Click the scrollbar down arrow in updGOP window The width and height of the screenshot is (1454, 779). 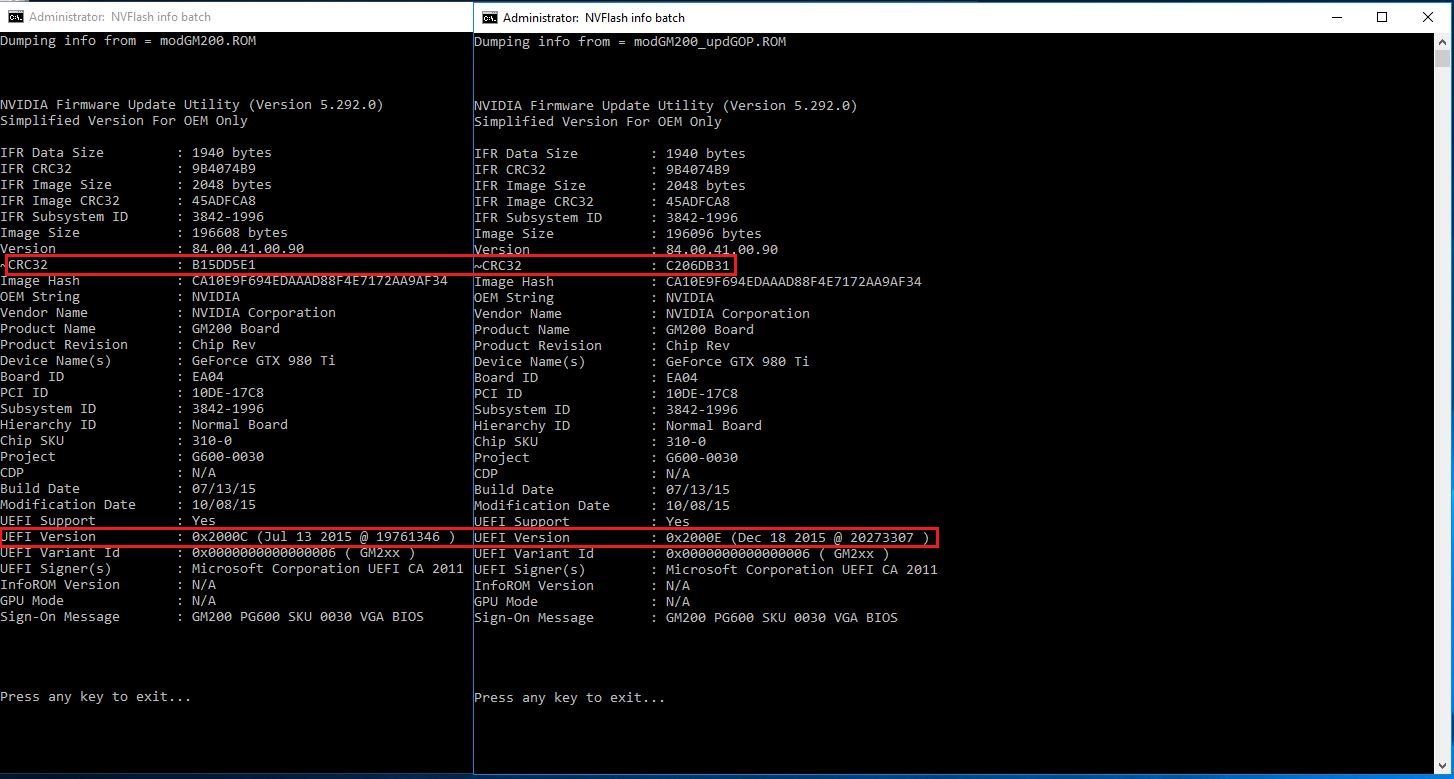point(1444,765)
